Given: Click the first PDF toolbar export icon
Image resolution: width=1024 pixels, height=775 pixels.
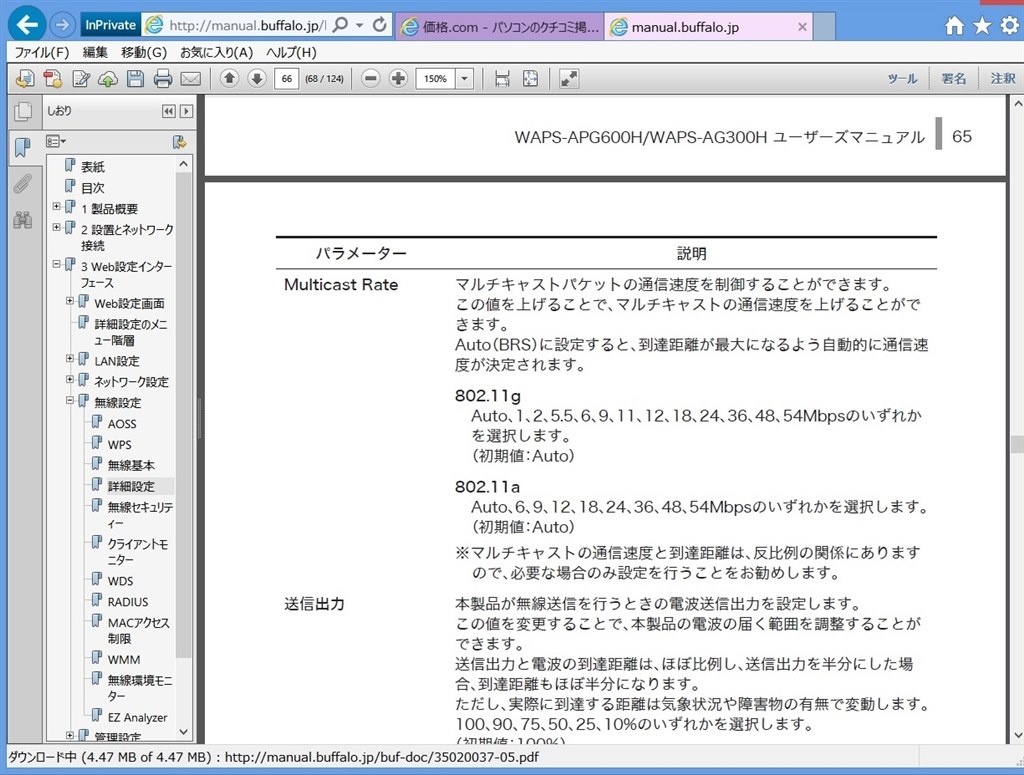Looking at the screenshot, I should pos(25,79).
